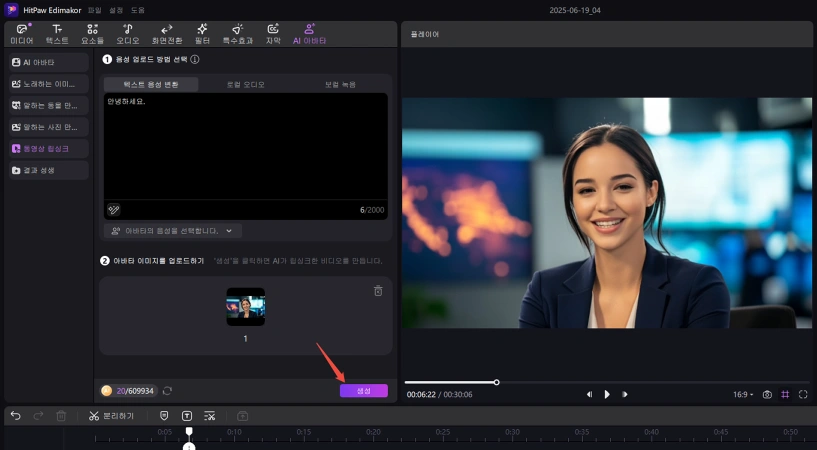The width and height of the screenshot is (817, 450).
Task: Select 동영상 립싱크 sidebar item
Action: tap(49, 148)
